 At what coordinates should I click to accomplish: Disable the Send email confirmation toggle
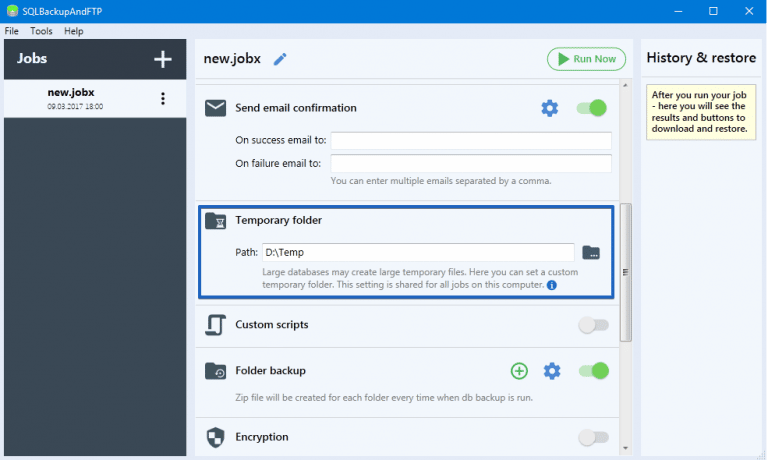592,108
